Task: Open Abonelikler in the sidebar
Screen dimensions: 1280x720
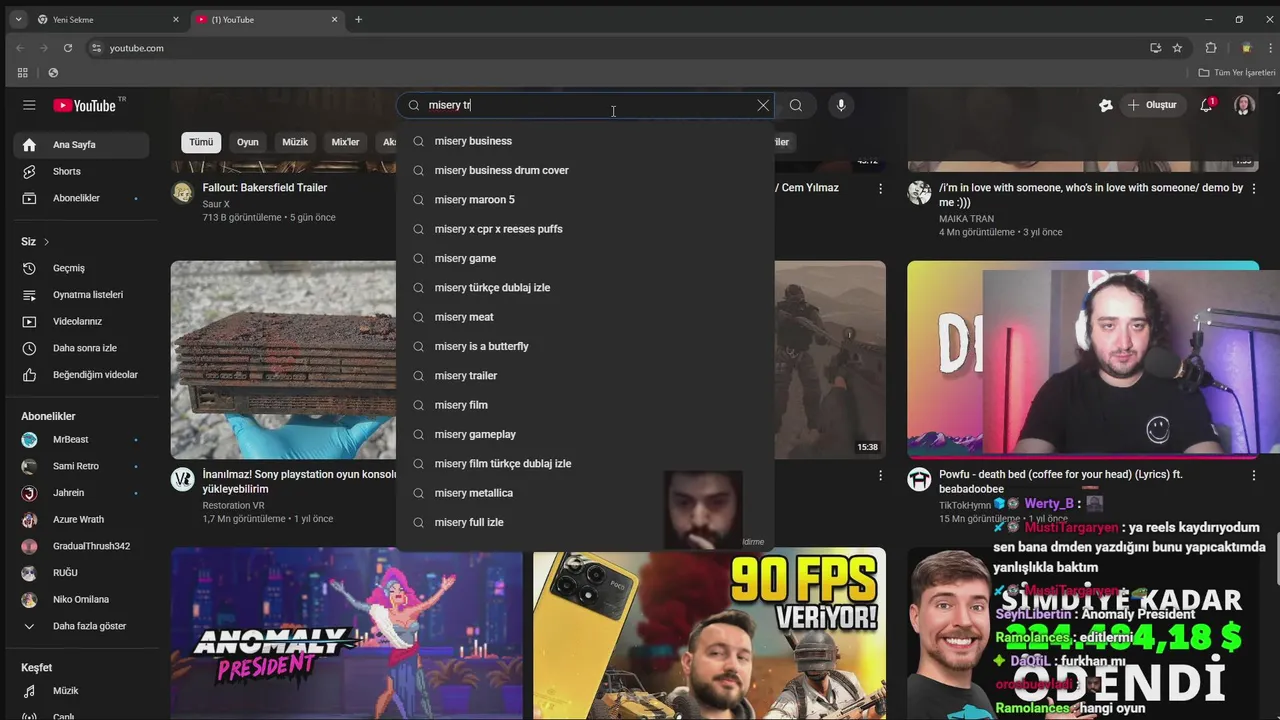Action: 81,198
